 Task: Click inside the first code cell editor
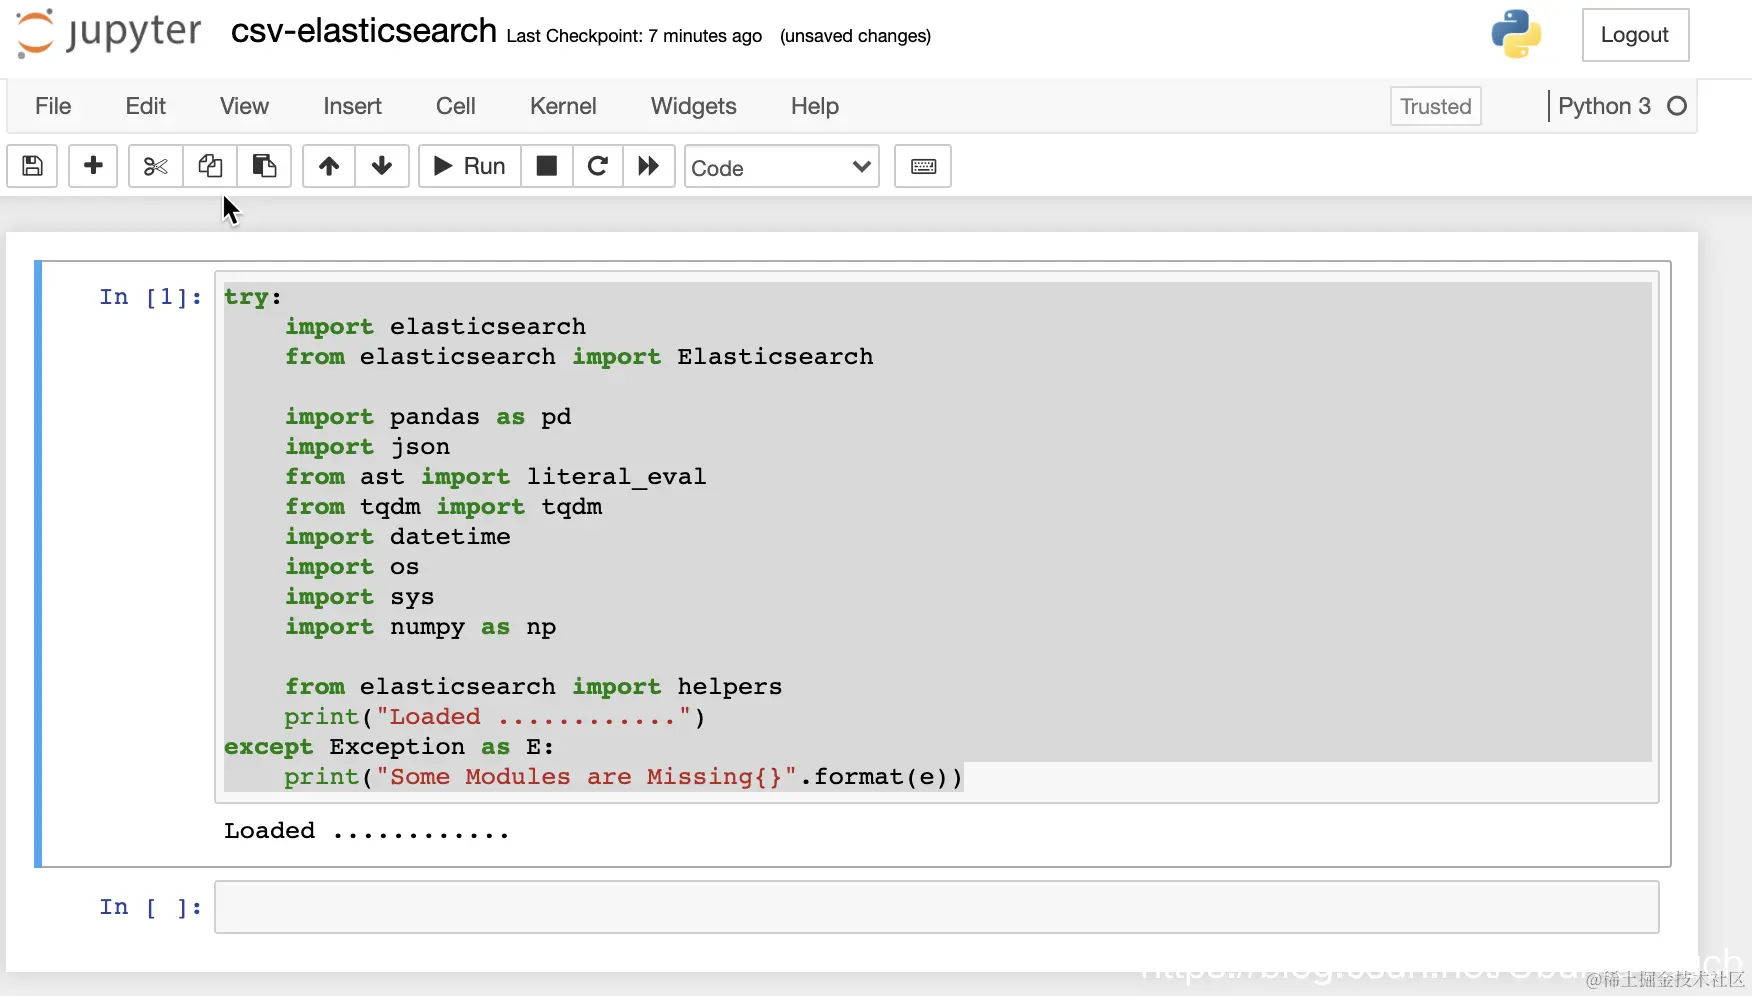tap(937, 537)
